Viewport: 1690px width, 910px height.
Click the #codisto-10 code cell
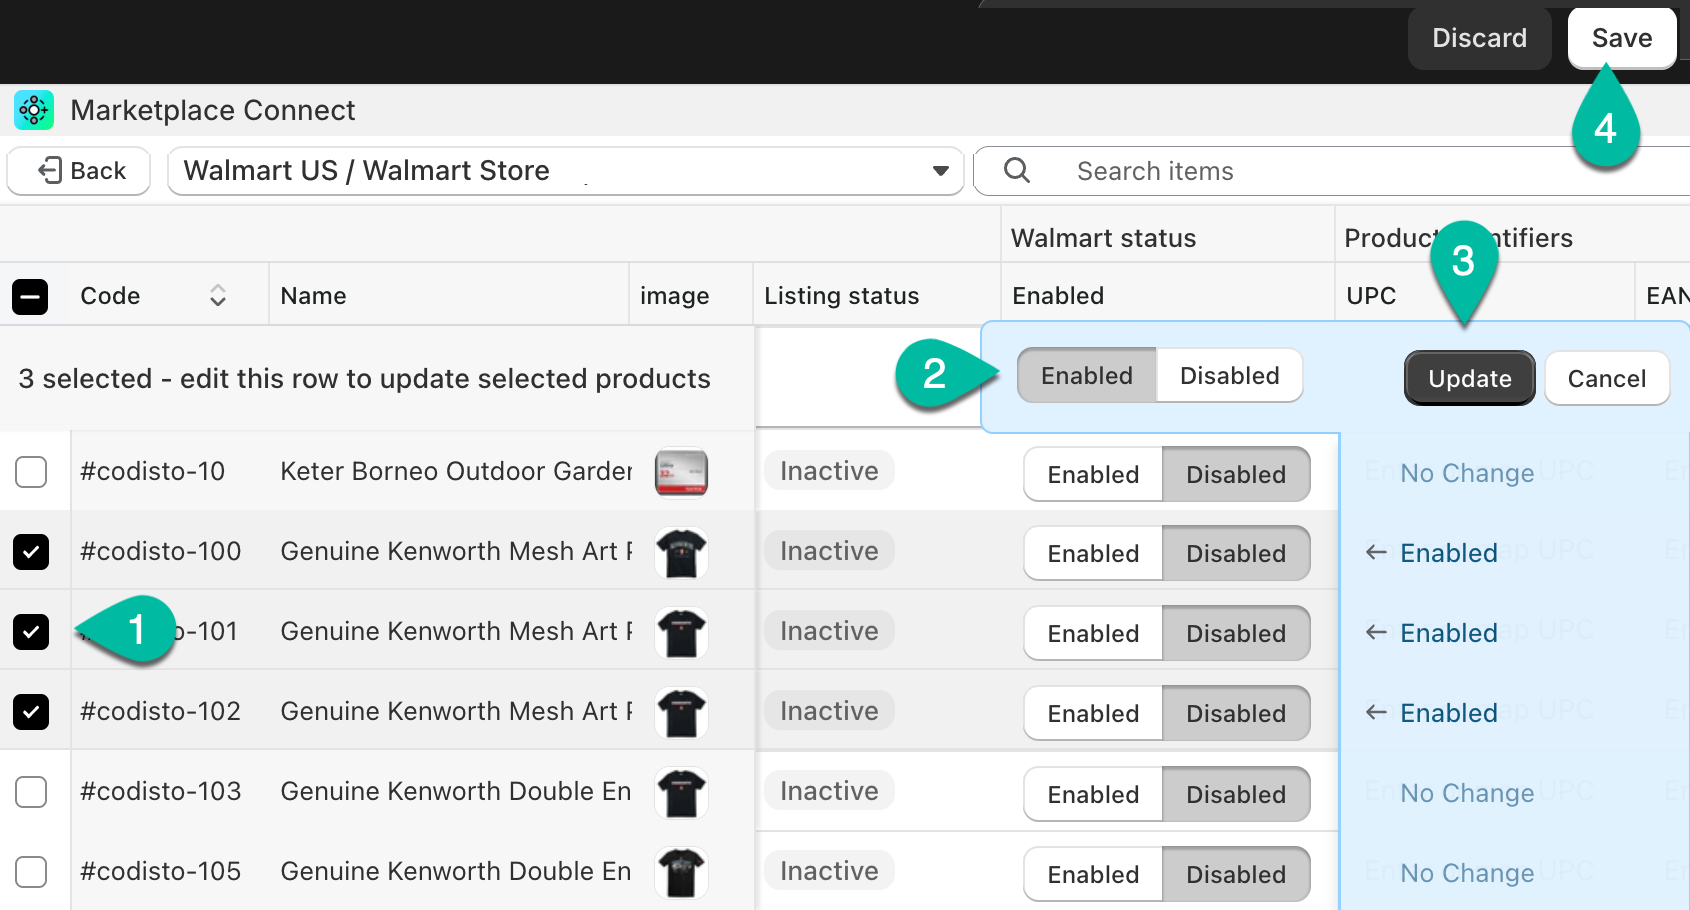[x=152, y=471]
